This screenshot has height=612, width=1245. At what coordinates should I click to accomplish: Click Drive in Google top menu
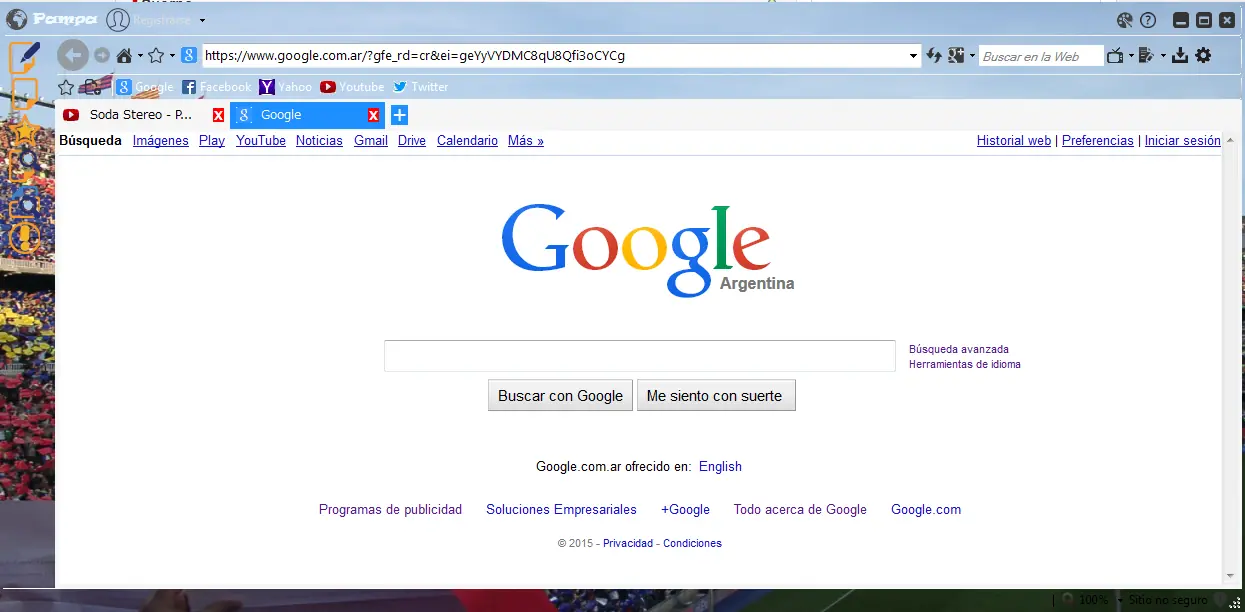[x=412, y=141]
